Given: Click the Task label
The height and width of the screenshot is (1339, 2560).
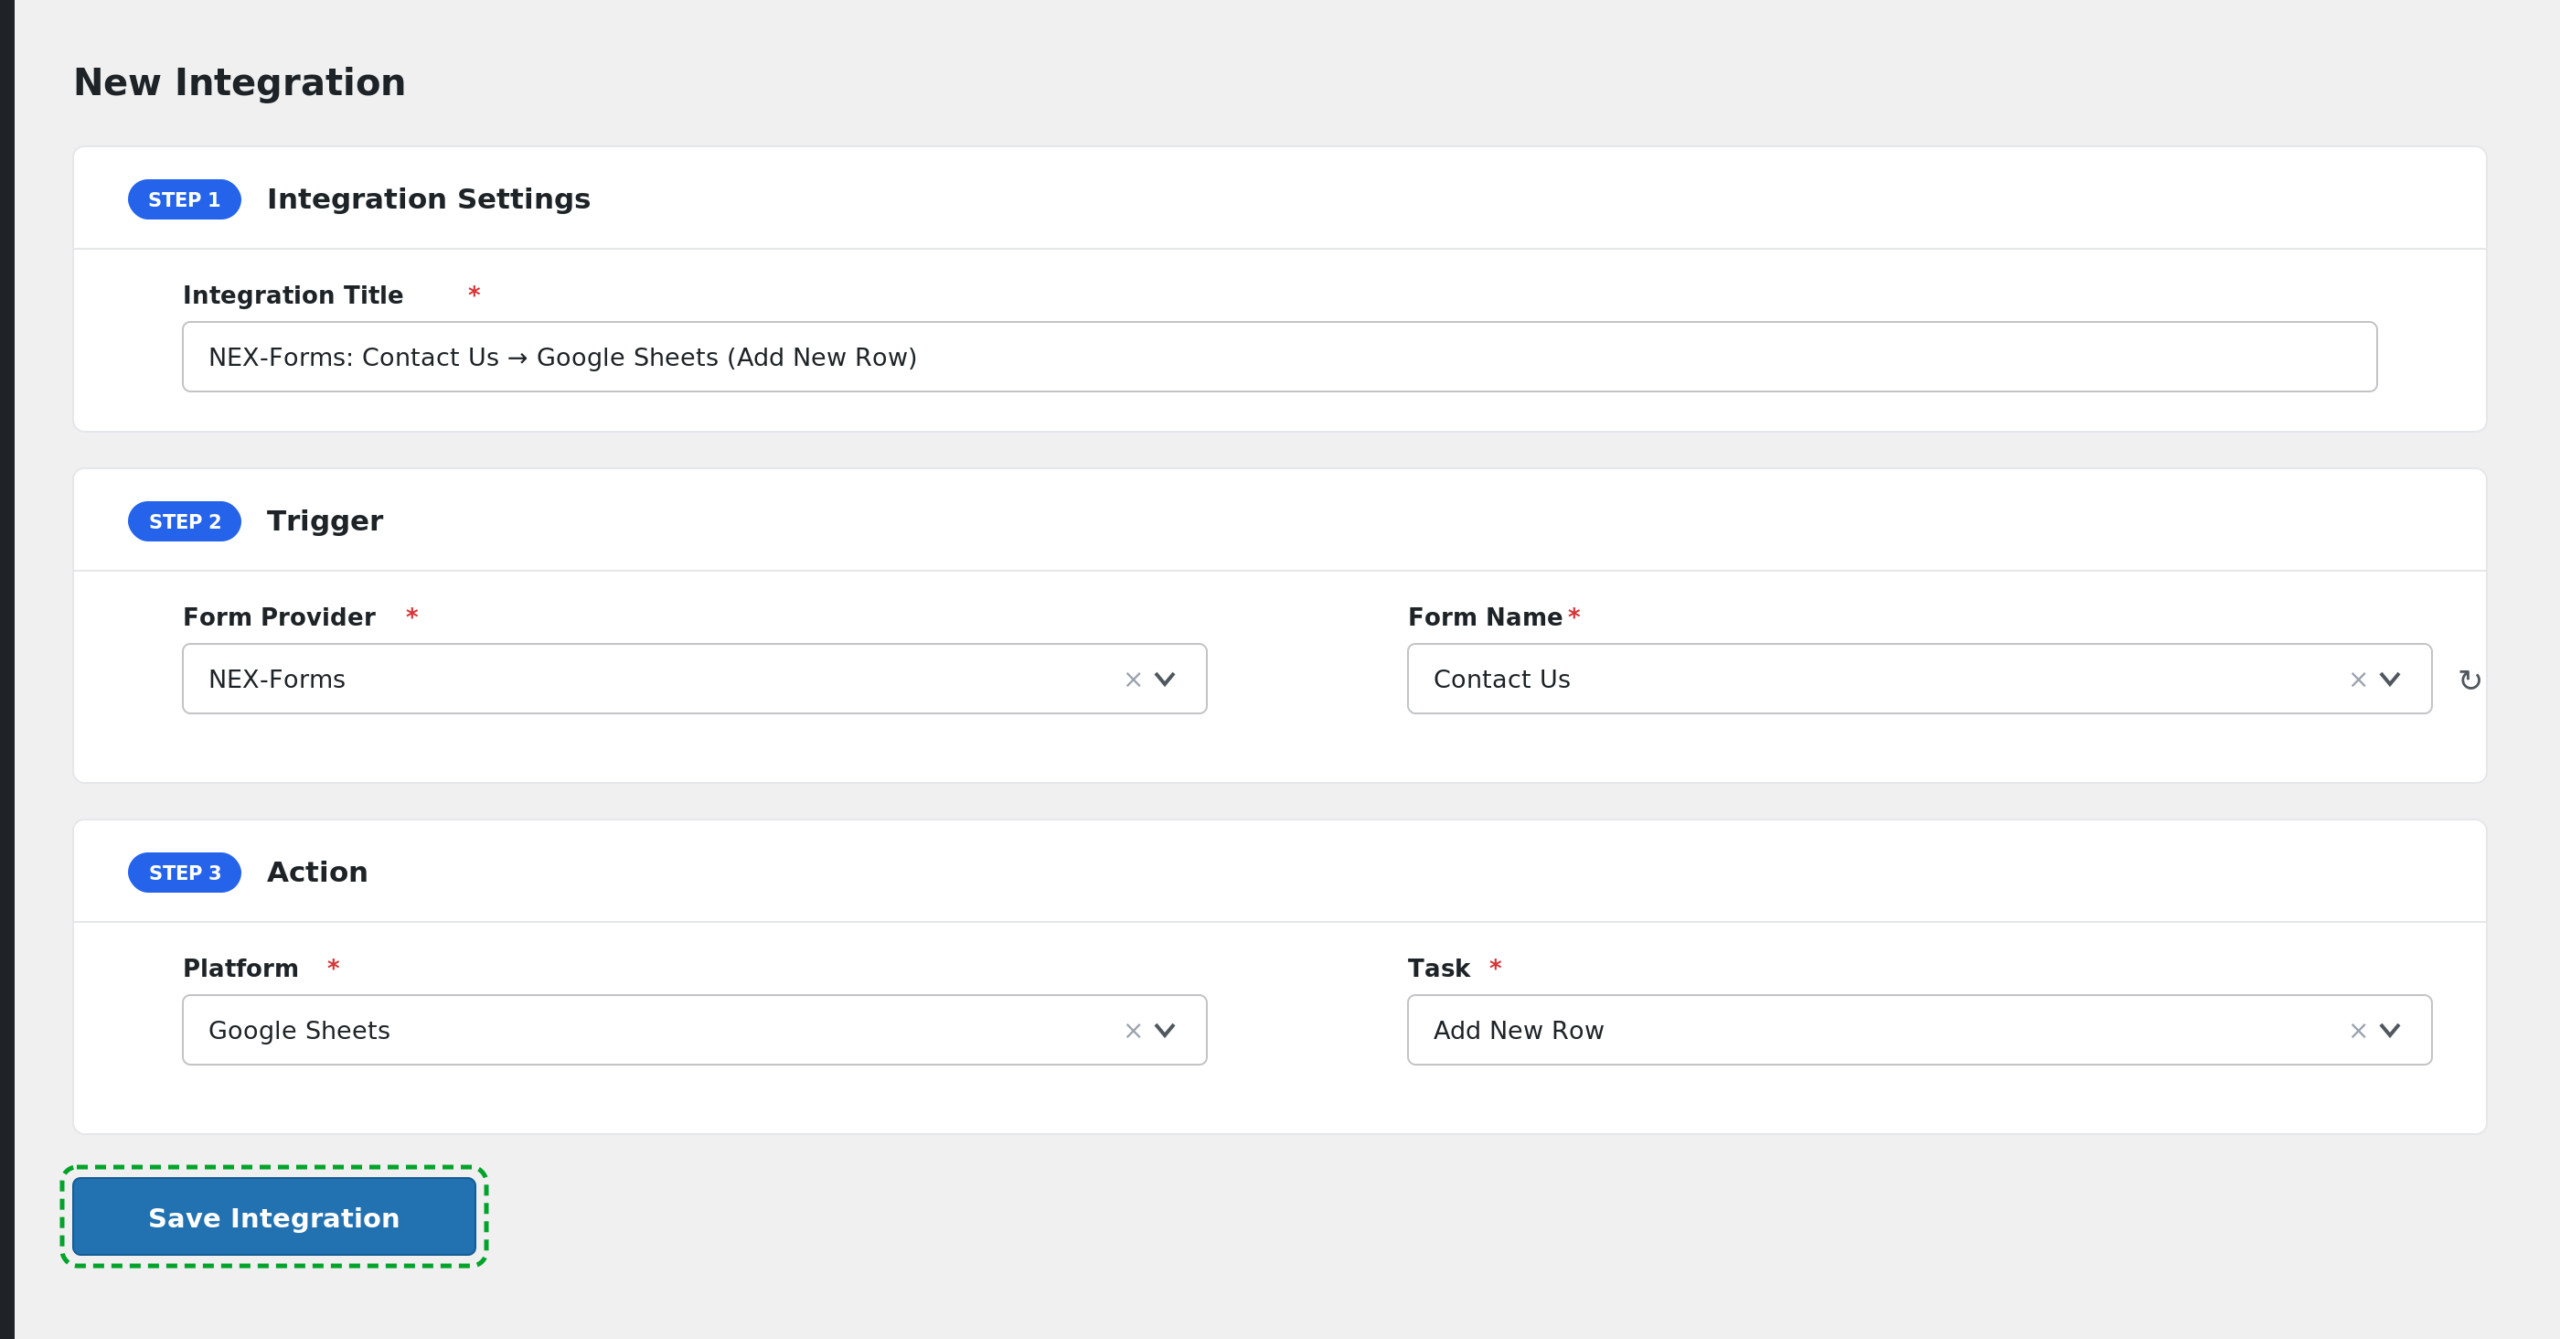Looking at the screenshot, I should [1438, 968].
